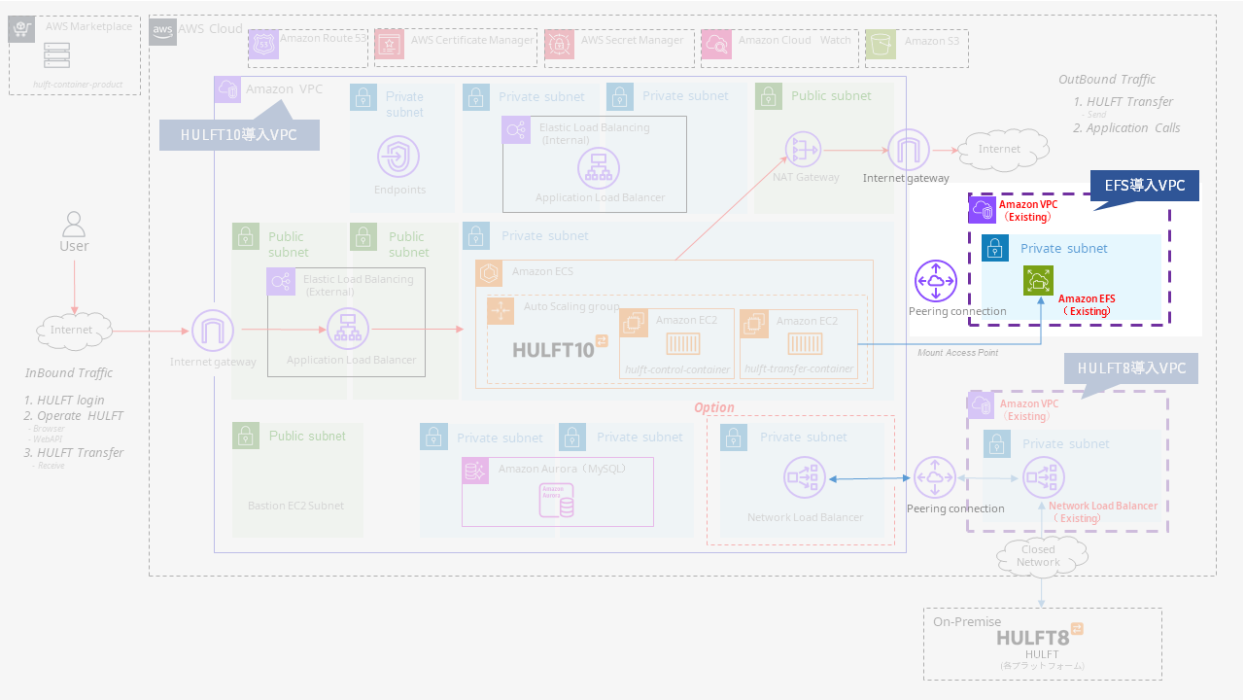This screenshot has width=1244, height=700.
Task: Select the AWS Secret Manager icon
Action: pyautogui.click(x=559, y=43)
